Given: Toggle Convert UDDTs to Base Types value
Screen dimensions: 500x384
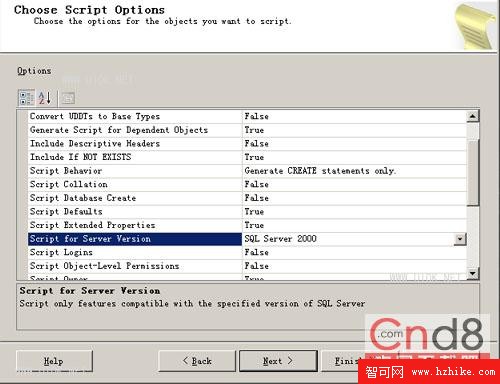Looking at the screenshot, I should [354, 116].
